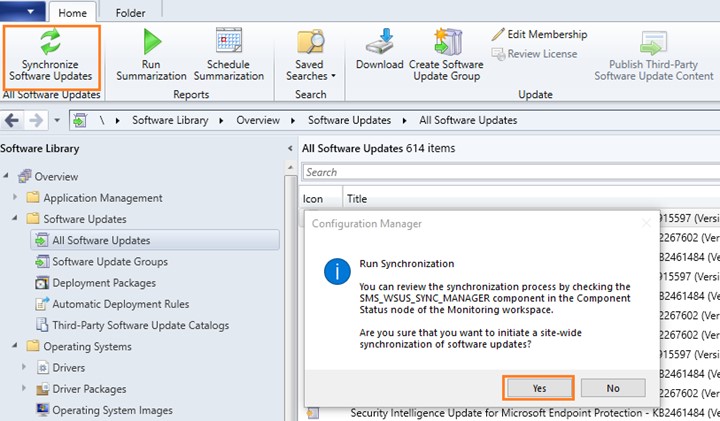
Task: Click Review License in ribbon
Action: (x=534, y=54)
